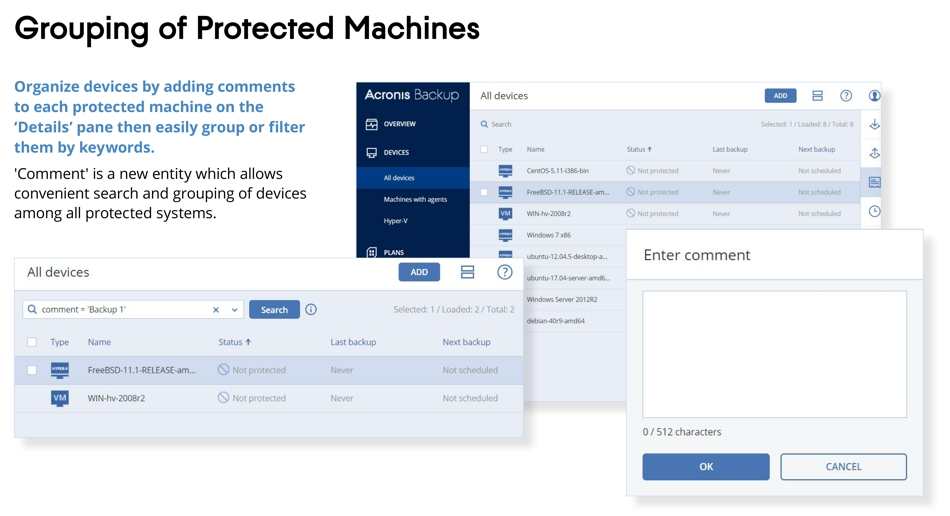Click the backup download icon on right rail
Viewport: 950px width, 516px height.
click(x=874, y=125)
